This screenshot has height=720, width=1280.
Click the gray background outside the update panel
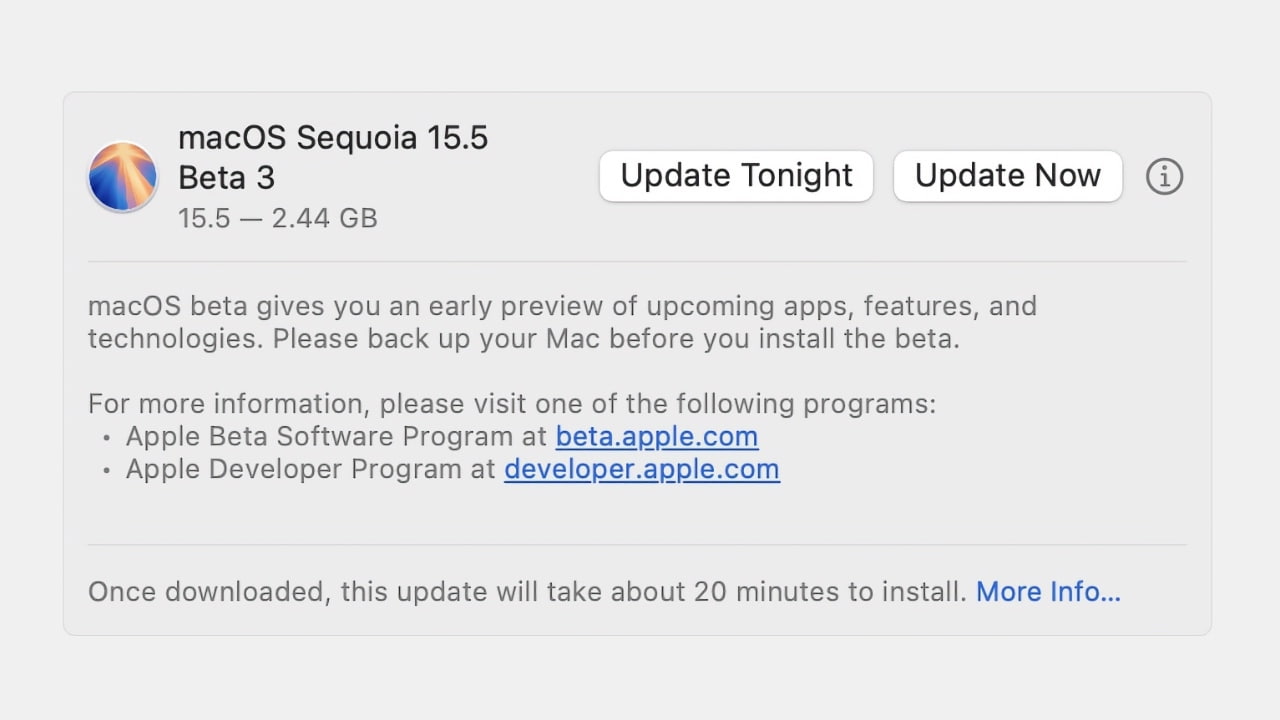(x=640, y=45)
